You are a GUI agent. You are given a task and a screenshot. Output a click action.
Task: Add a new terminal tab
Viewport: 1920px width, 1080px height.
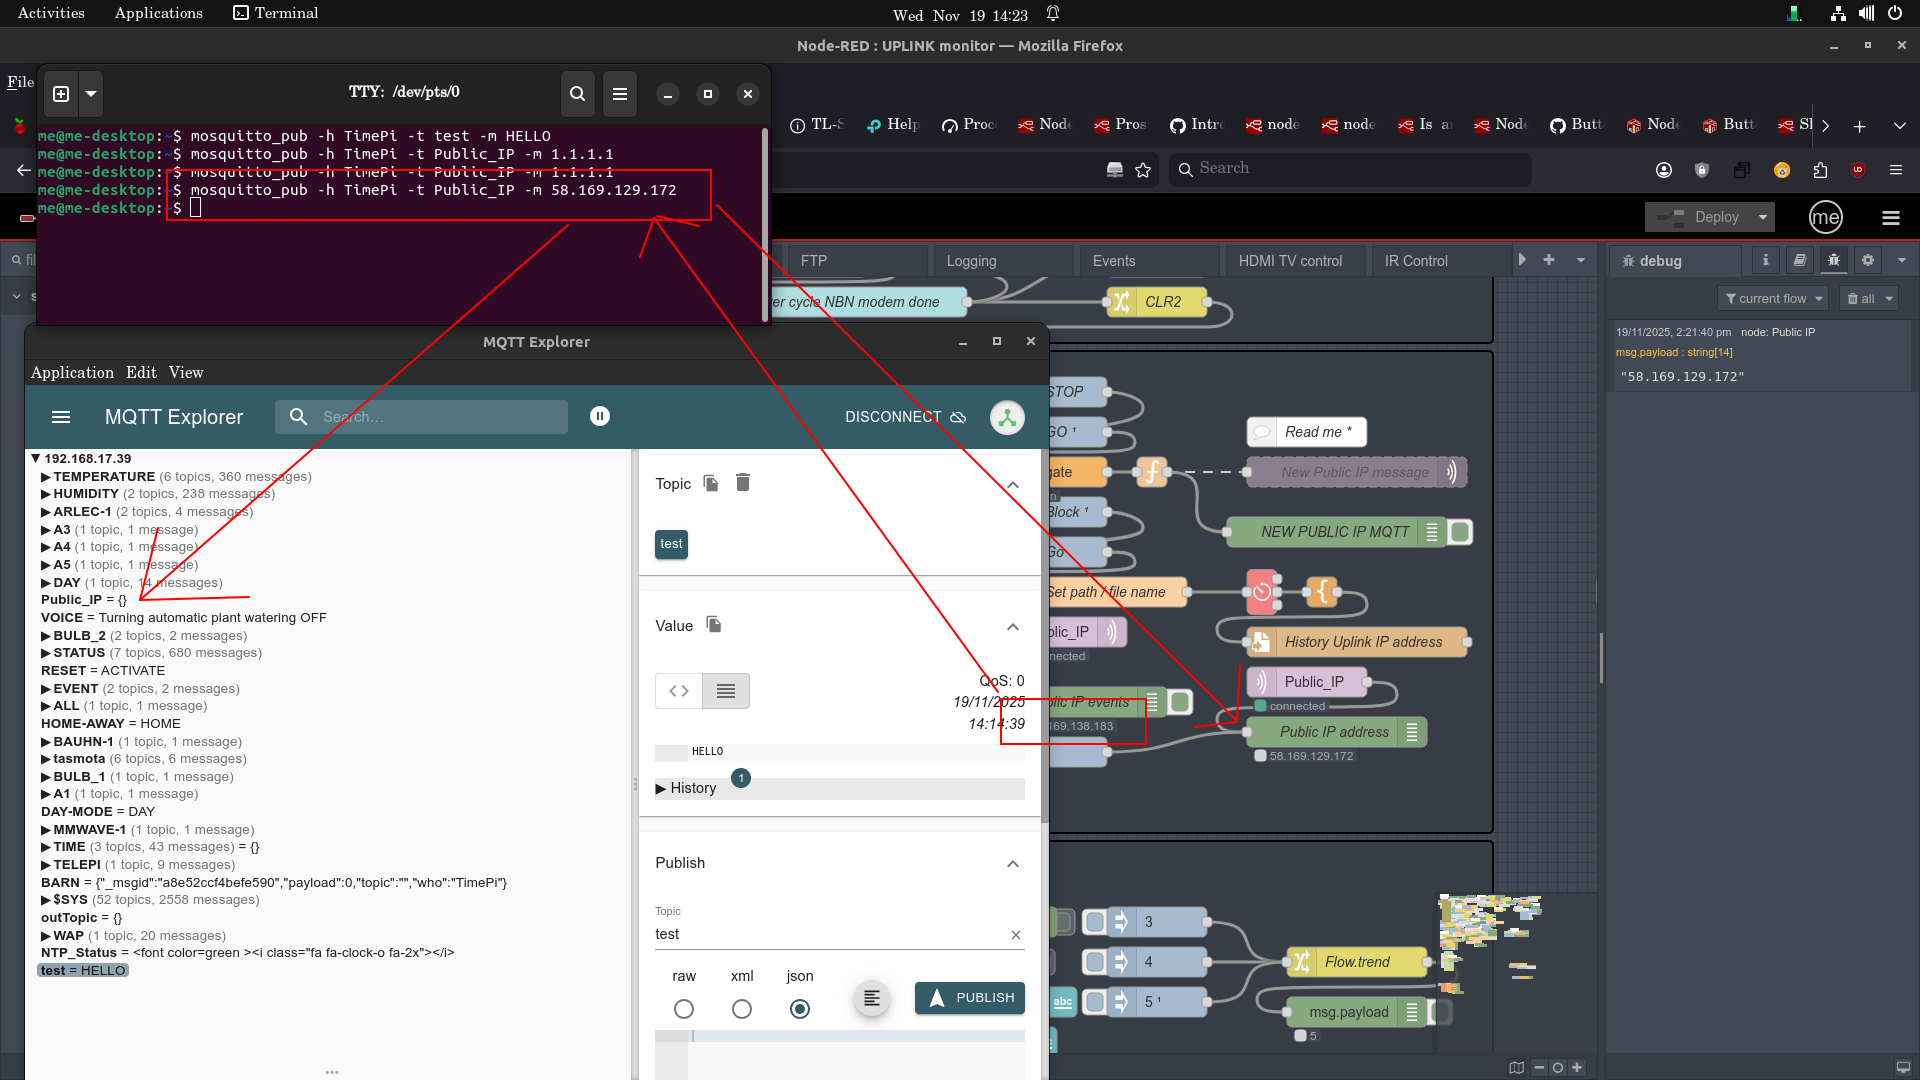click(61, 94)
